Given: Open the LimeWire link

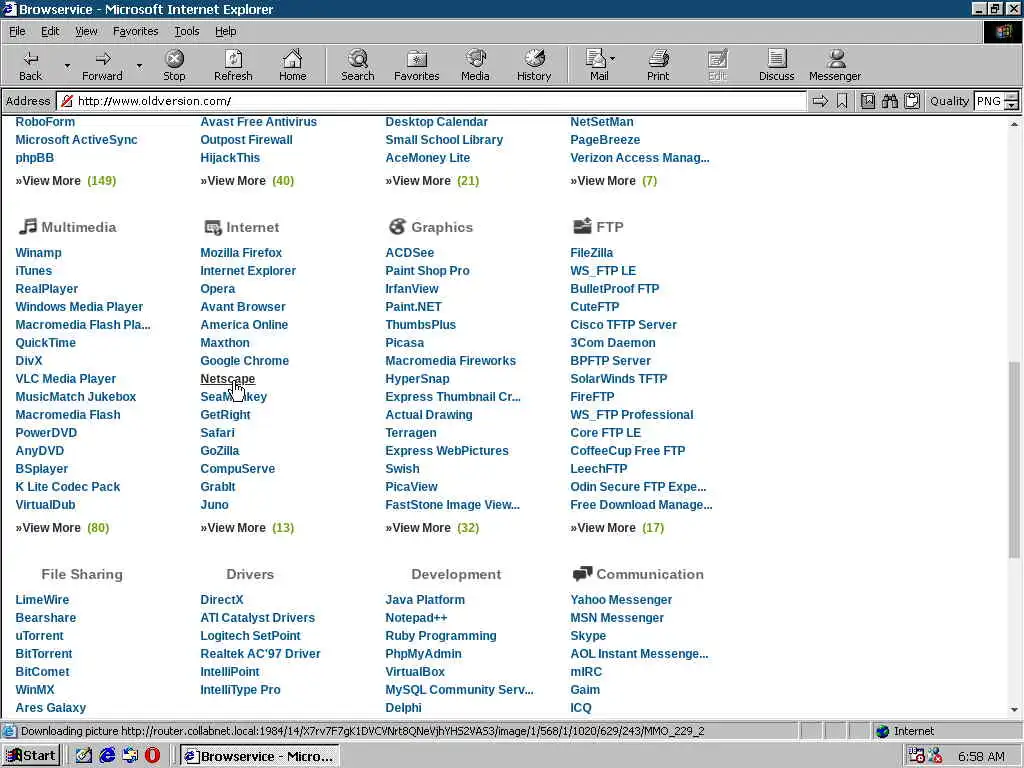Looking at the screenshot, I should tap(42, 600).
